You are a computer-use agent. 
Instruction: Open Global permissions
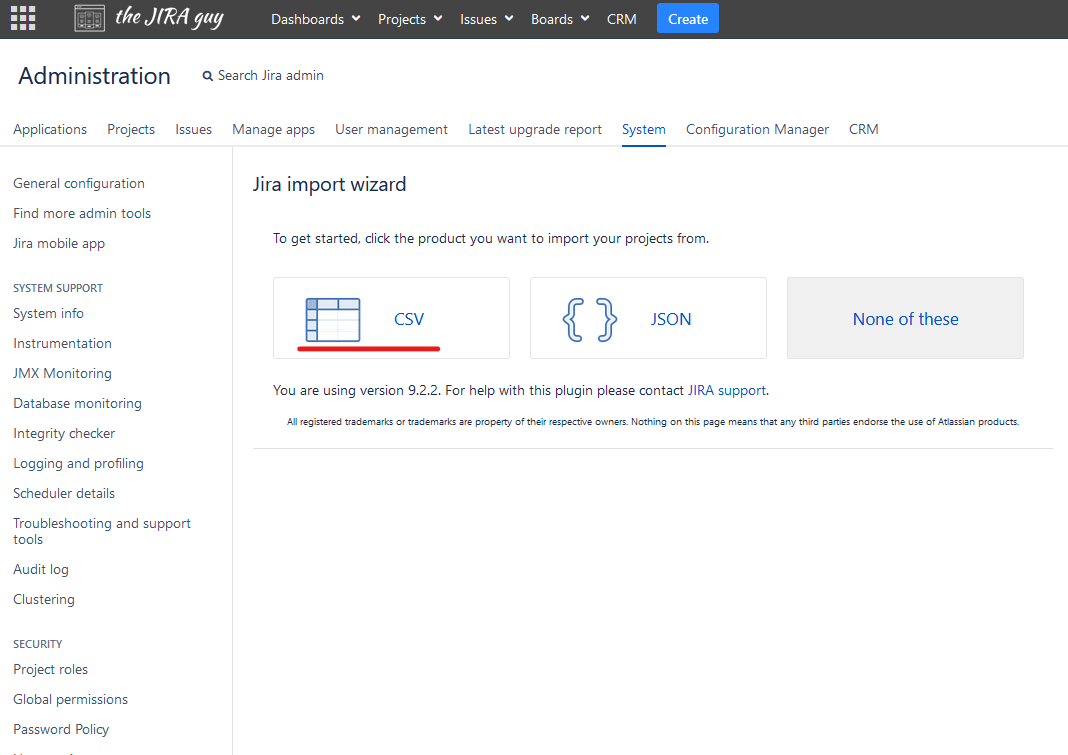point(70,700)
